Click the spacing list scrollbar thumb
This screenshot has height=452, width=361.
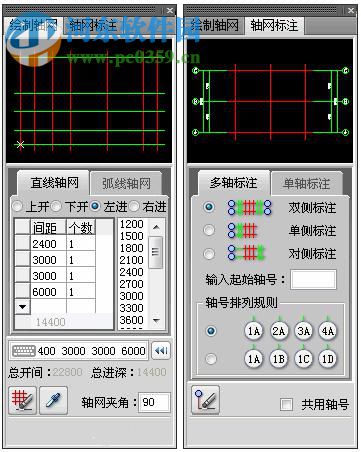(x=155, y=252)
